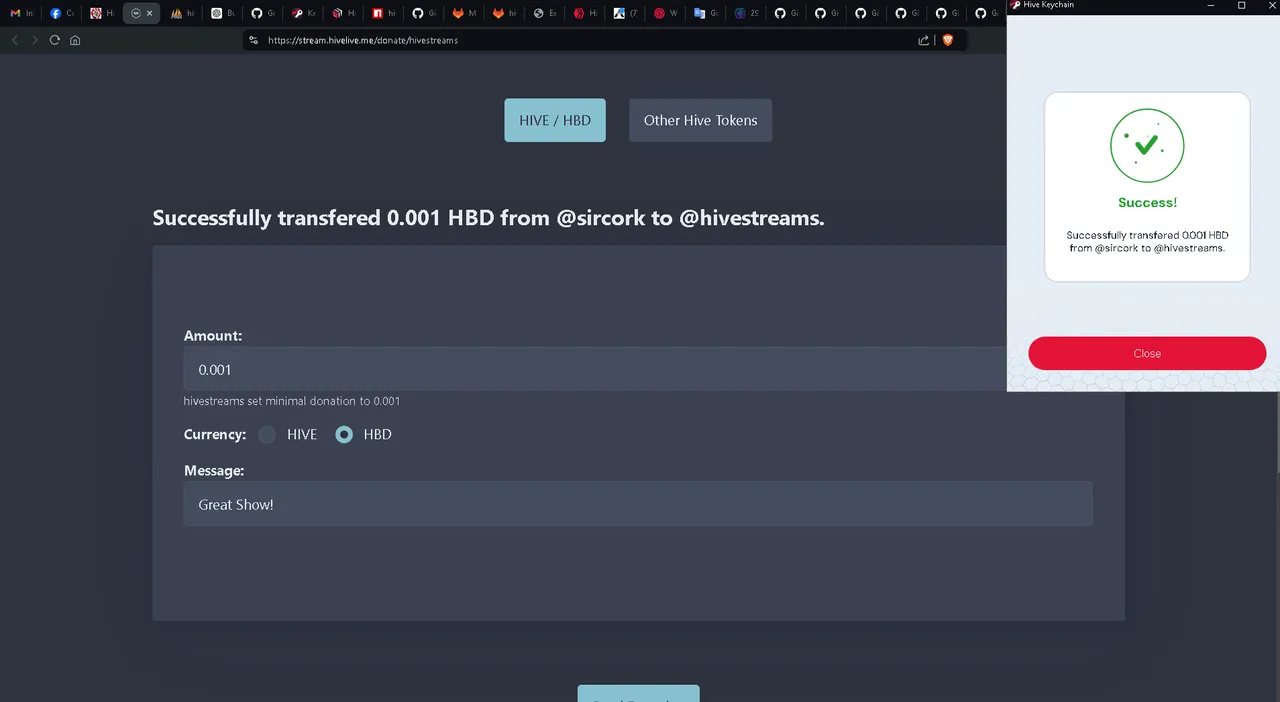Minimize the Hive Keychain window
Viewport: 1280px width, 702px height.
pos(1212,5)
